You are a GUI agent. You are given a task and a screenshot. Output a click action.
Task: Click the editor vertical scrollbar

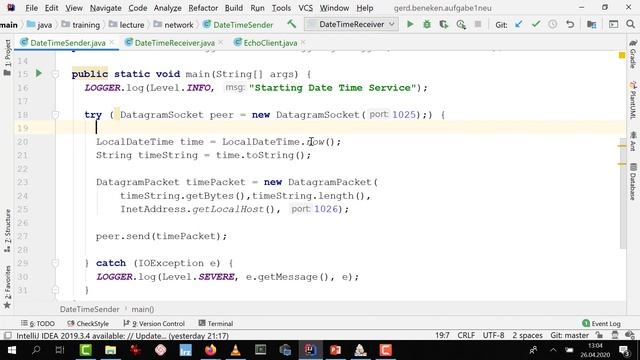[x=622, y=194]
